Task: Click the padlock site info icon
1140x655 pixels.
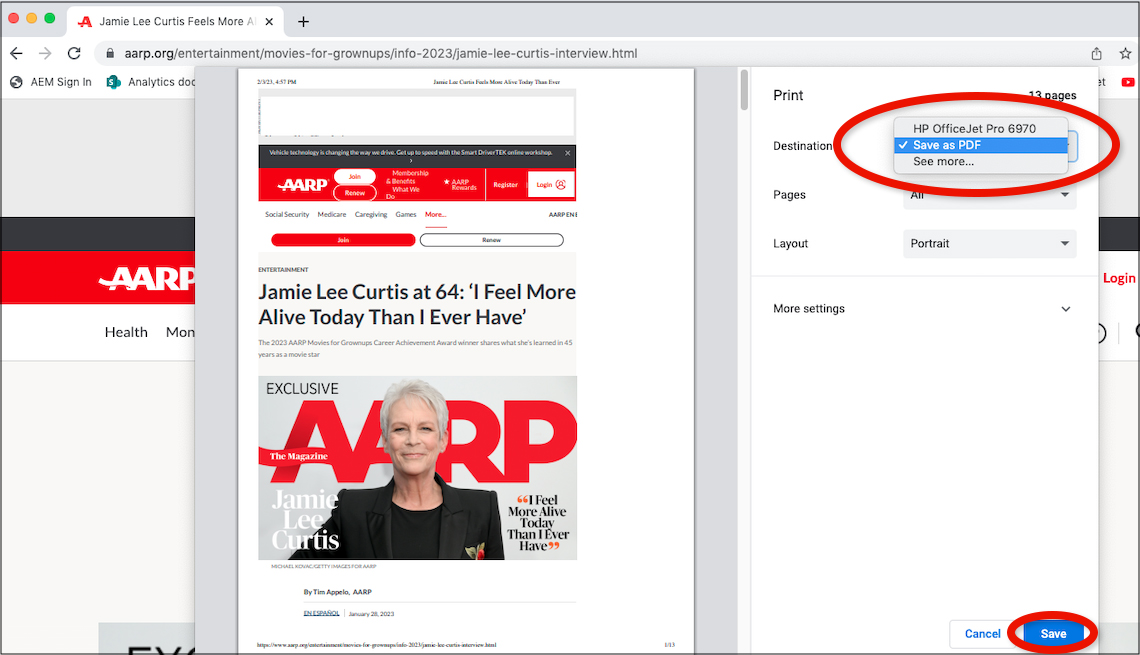Action: (110, 53)
